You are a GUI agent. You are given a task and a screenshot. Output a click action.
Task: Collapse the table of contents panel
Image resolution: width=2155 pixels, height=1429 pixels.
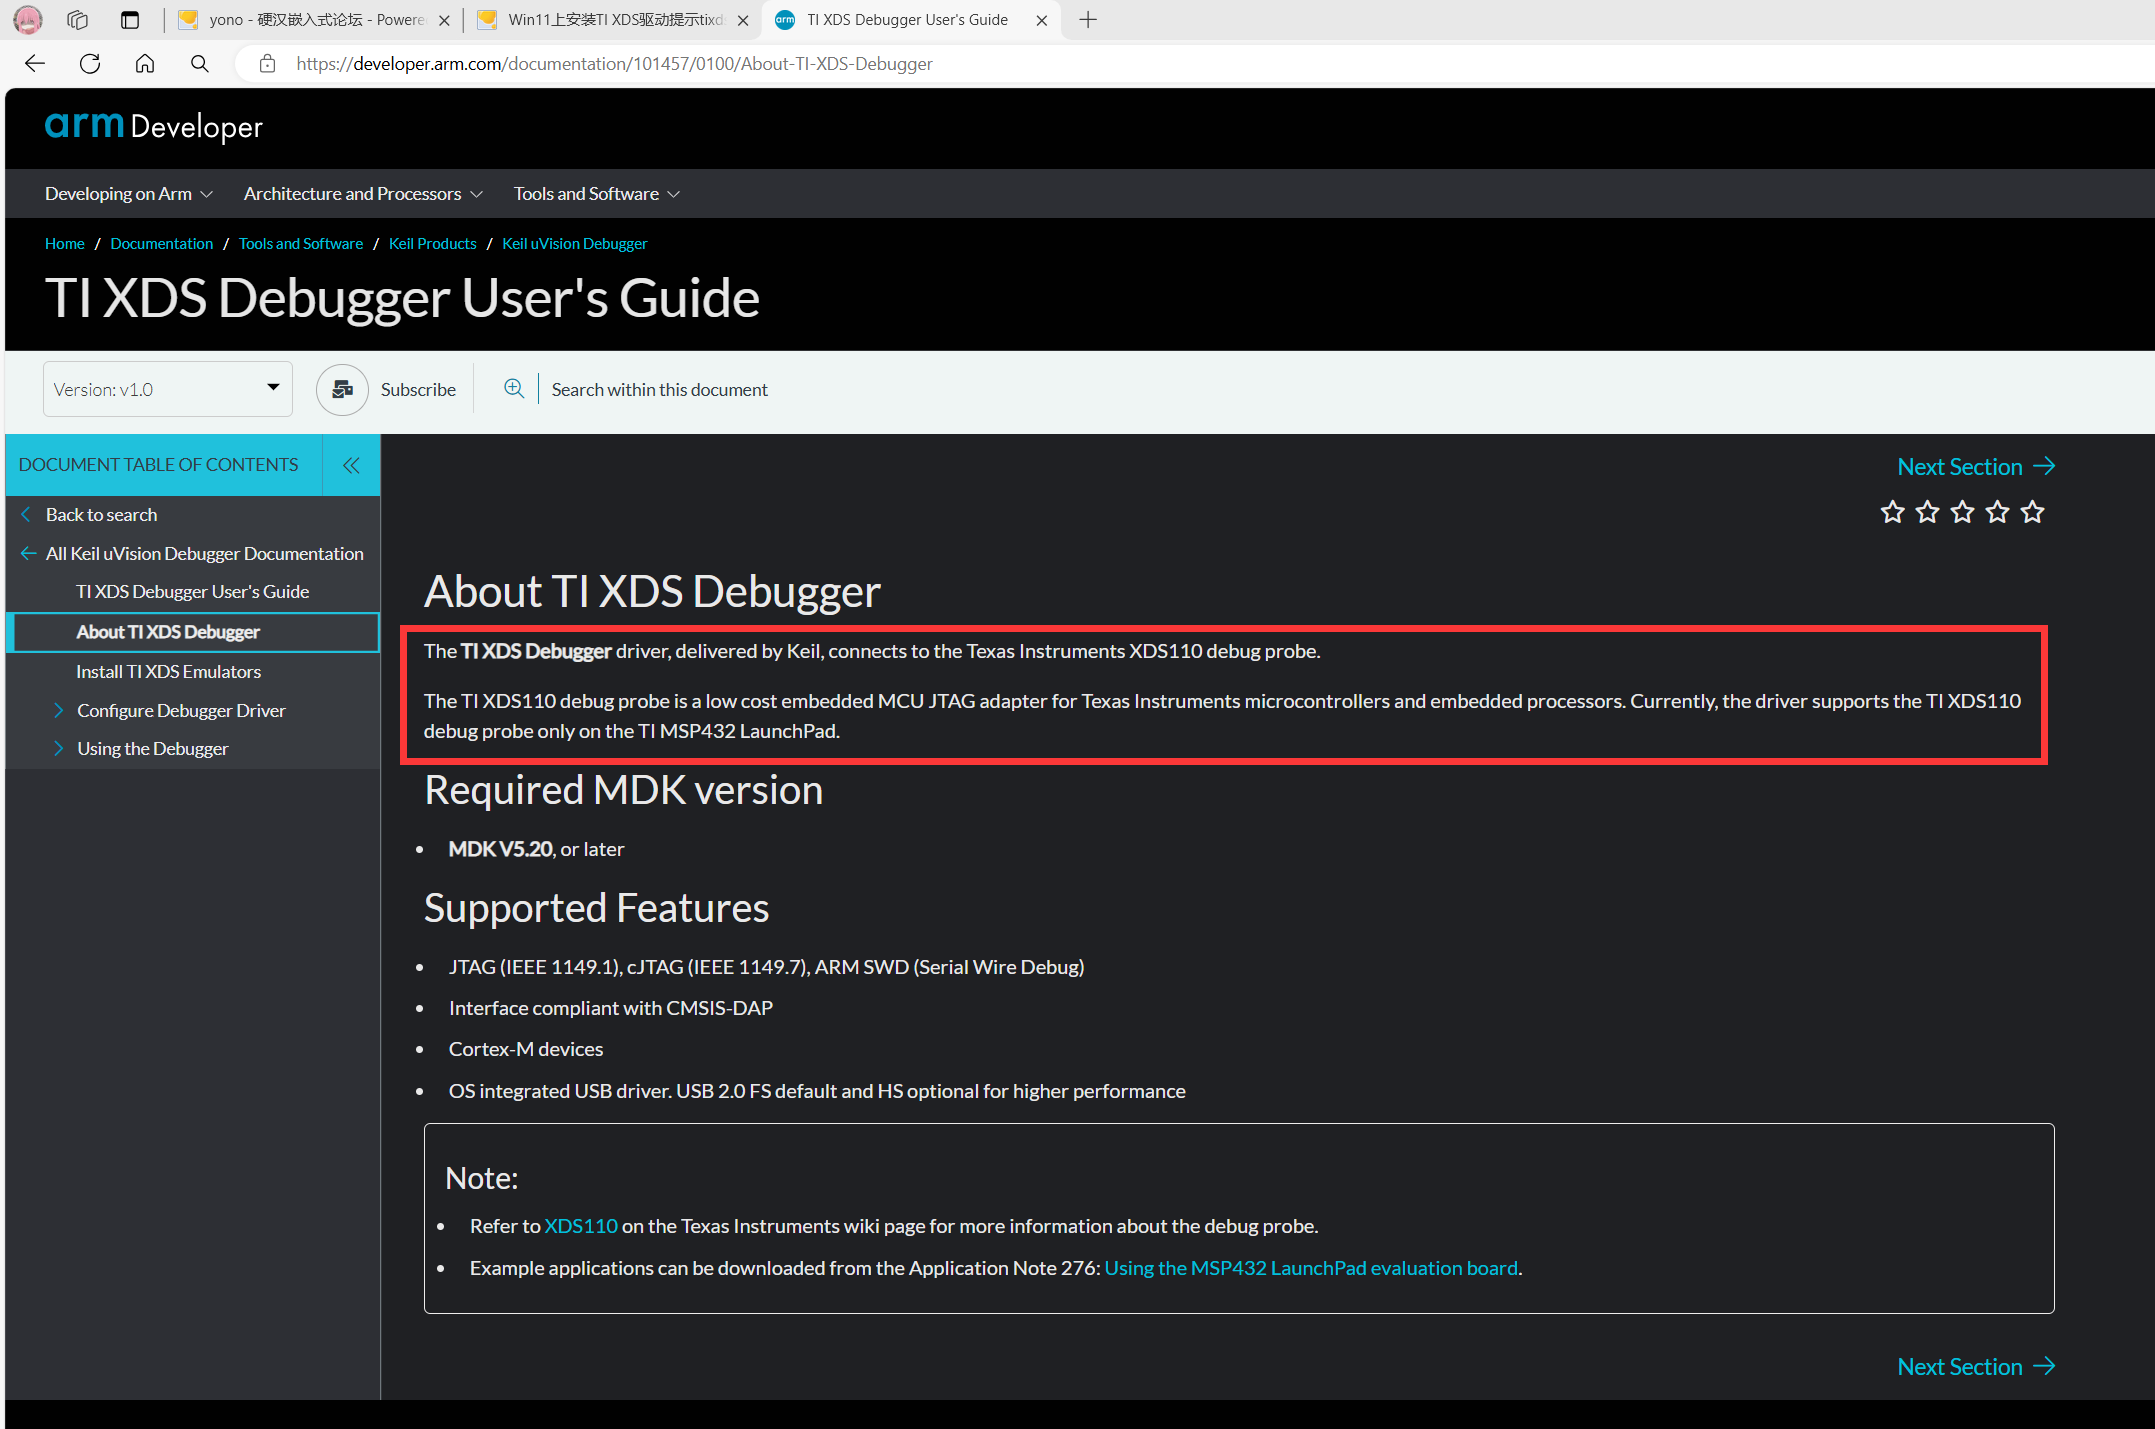pos(351,465)
